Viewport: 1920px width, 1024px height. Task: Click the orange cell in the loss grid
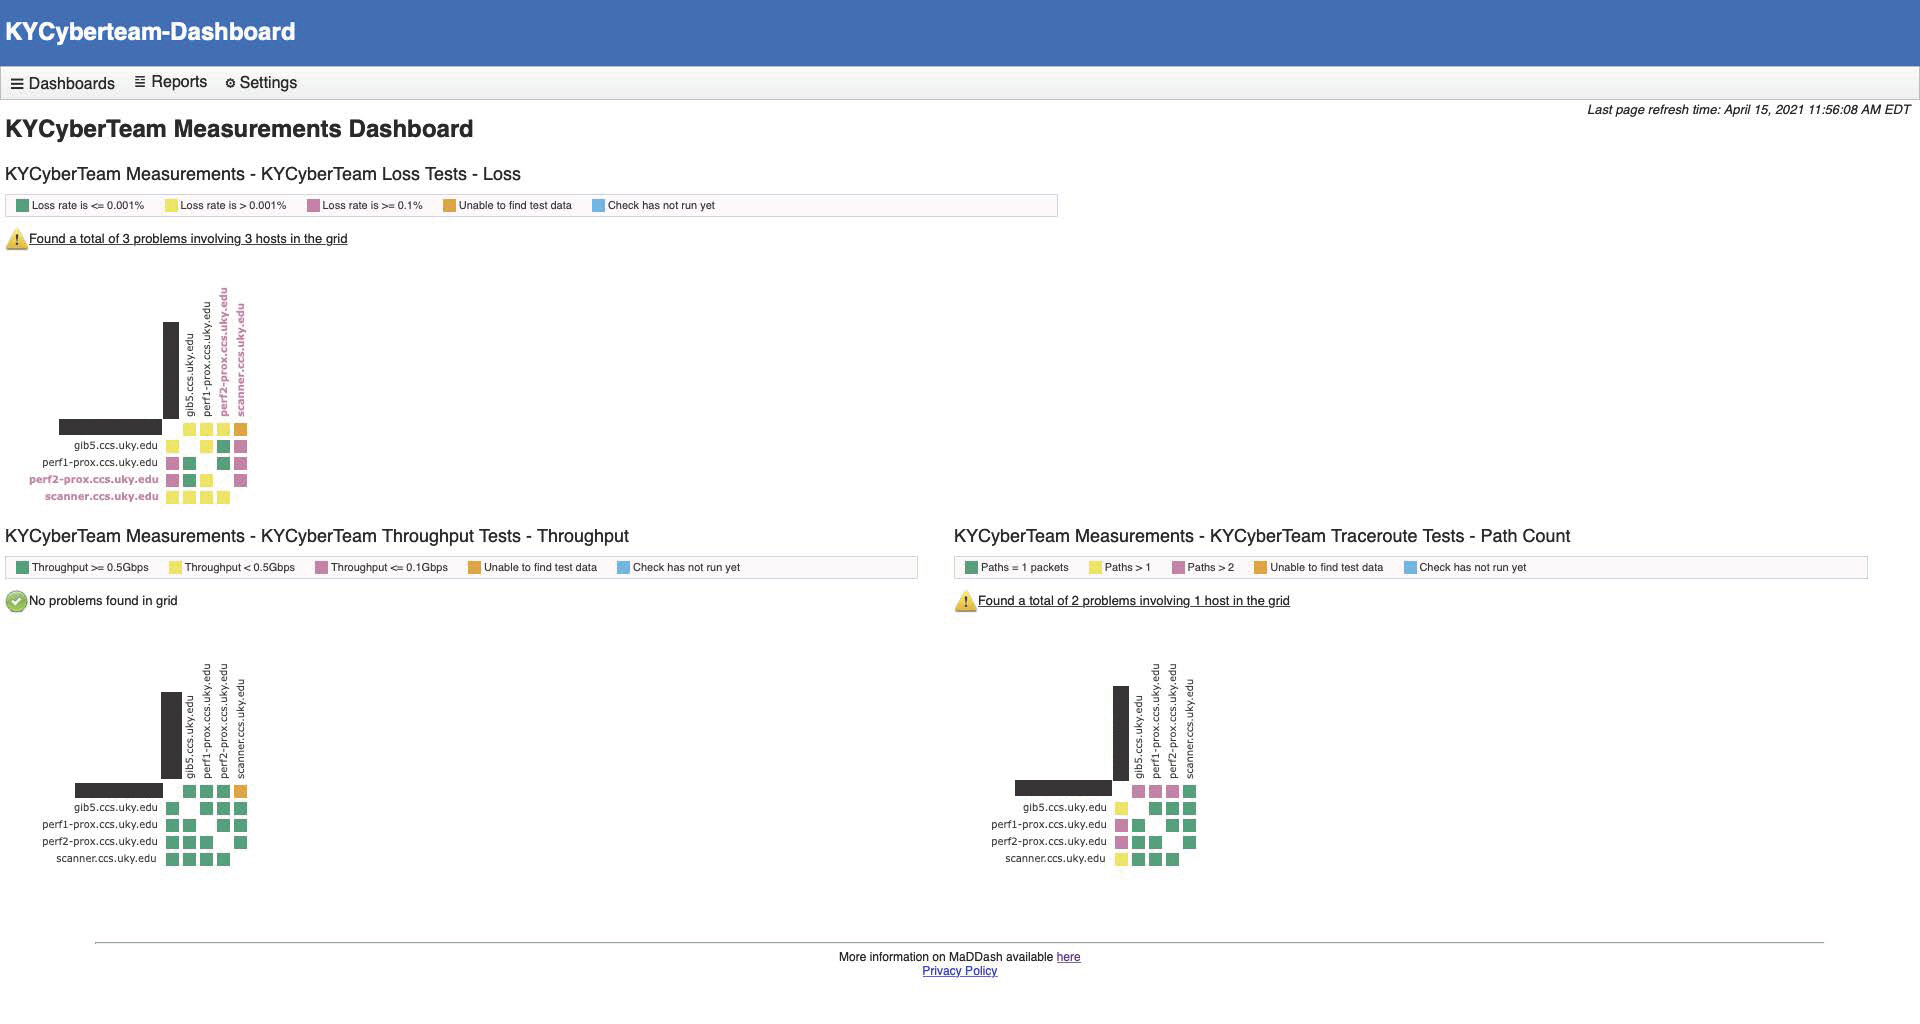240,429
